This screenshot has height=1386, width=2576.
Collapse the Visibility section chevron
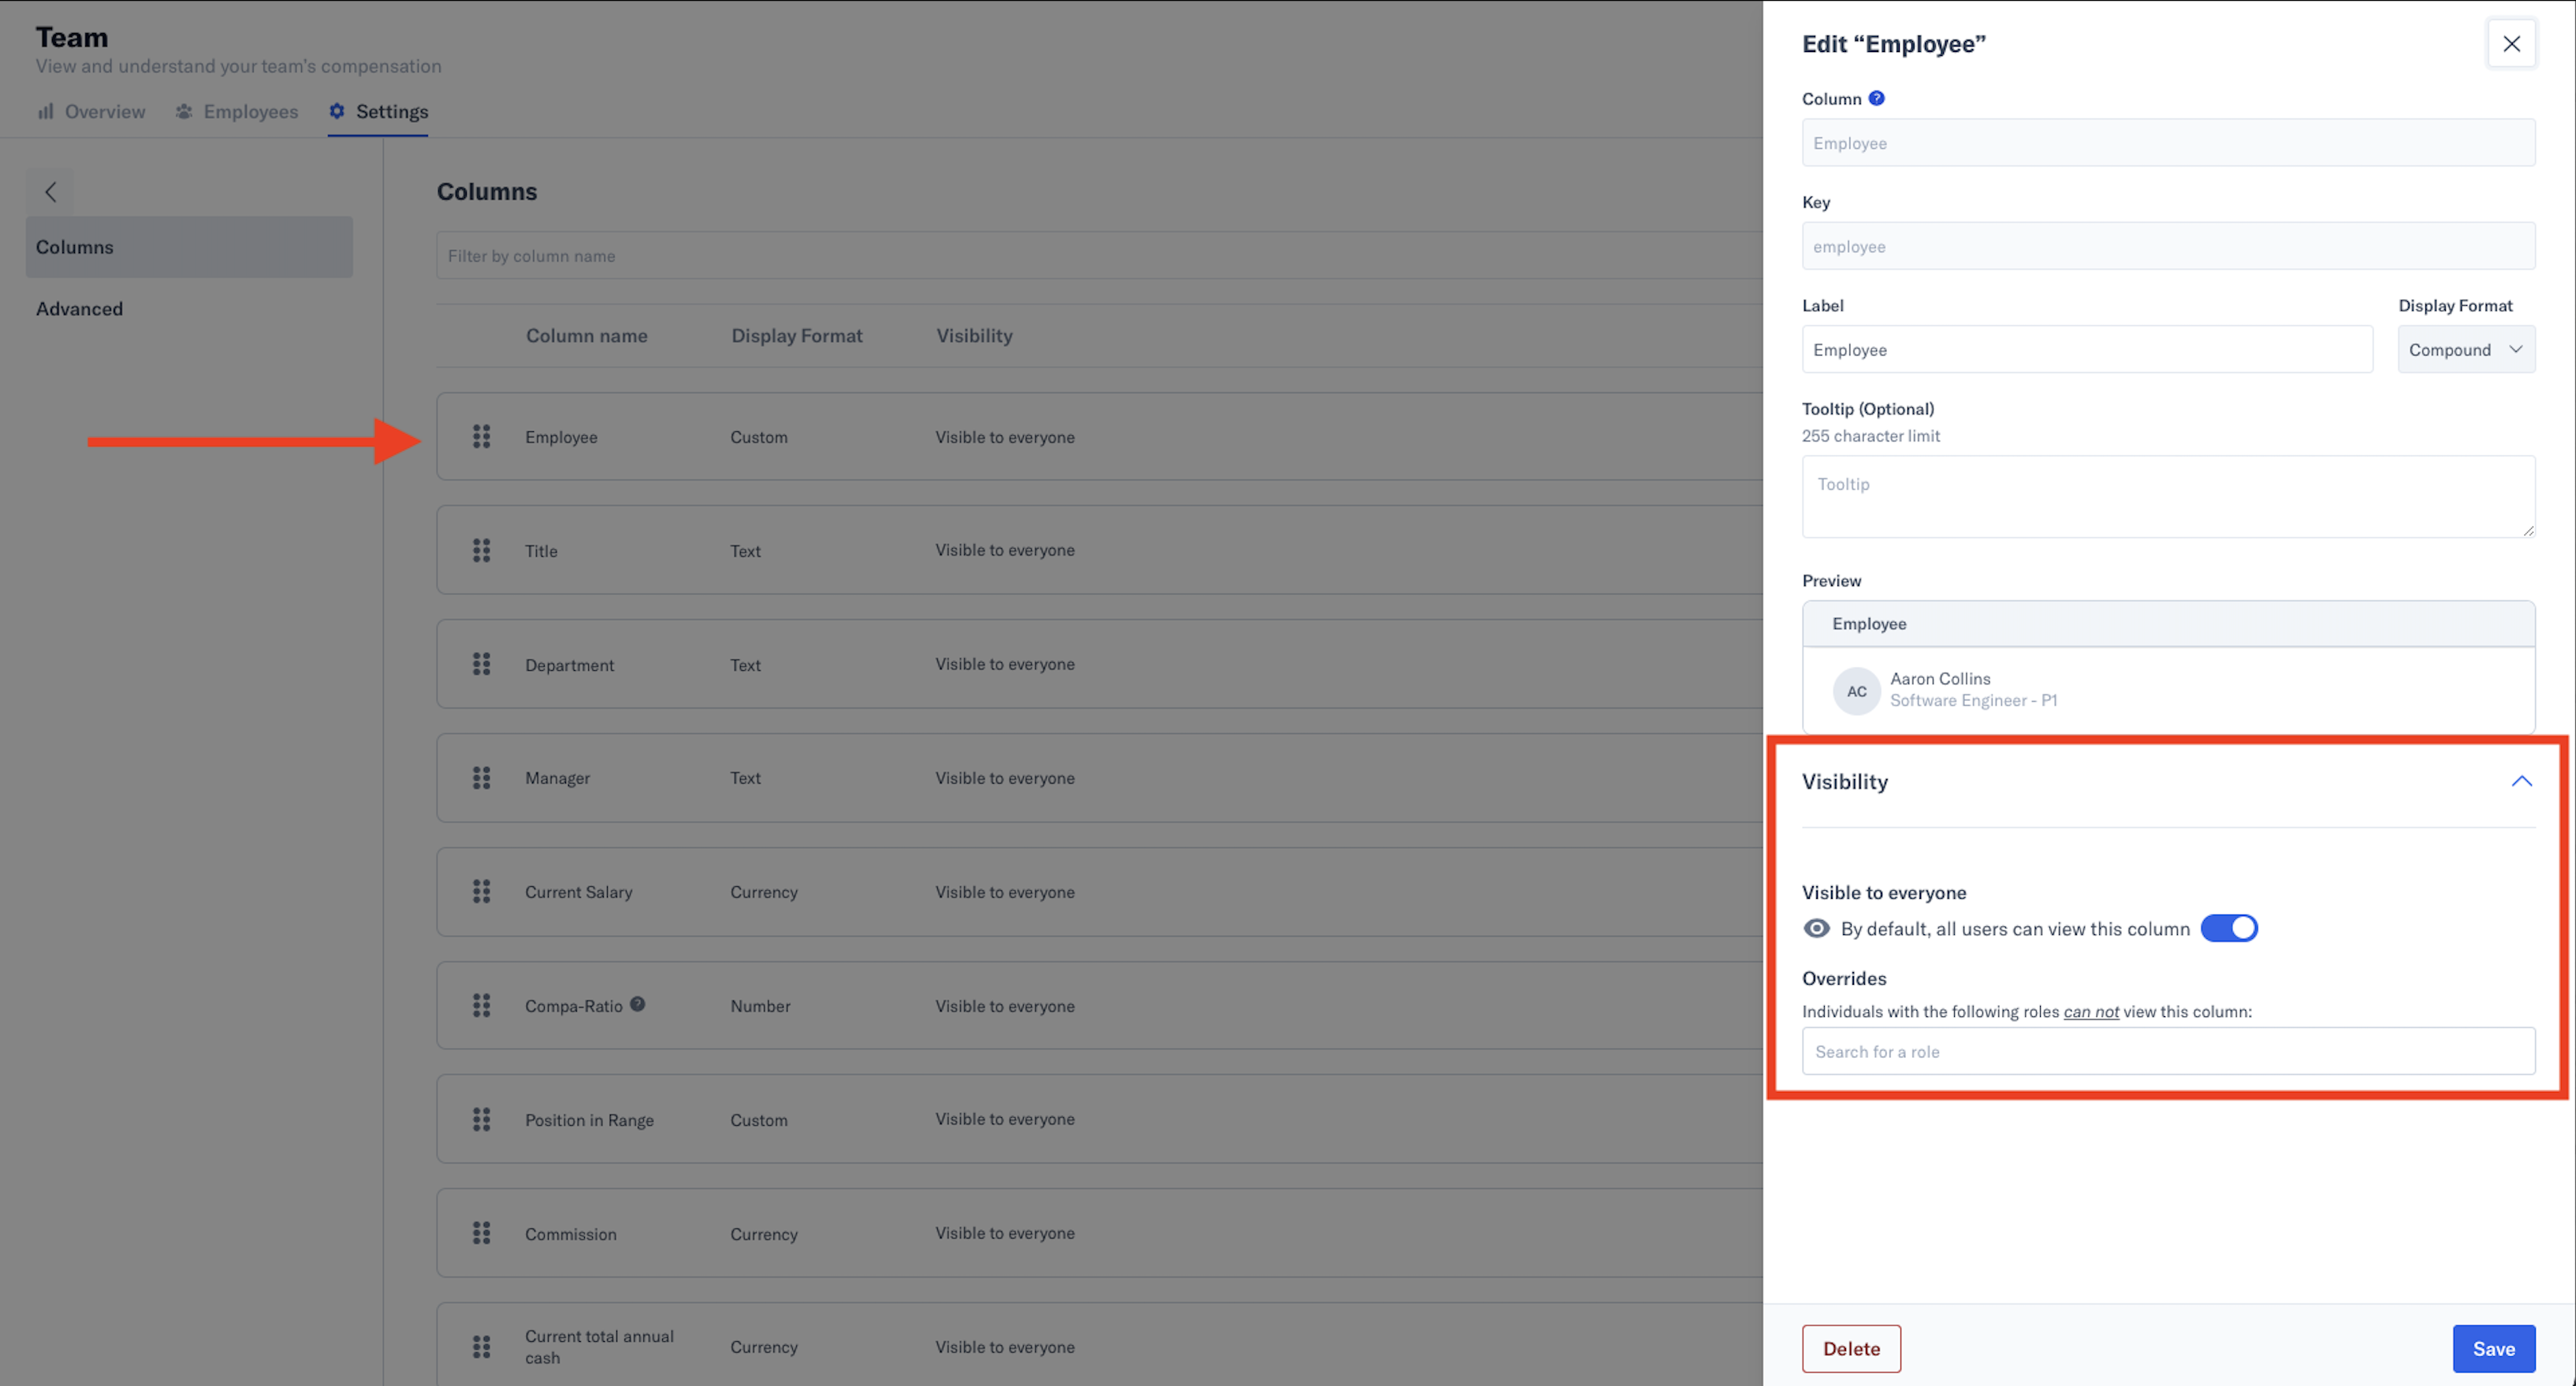[x=2519, y=781]
